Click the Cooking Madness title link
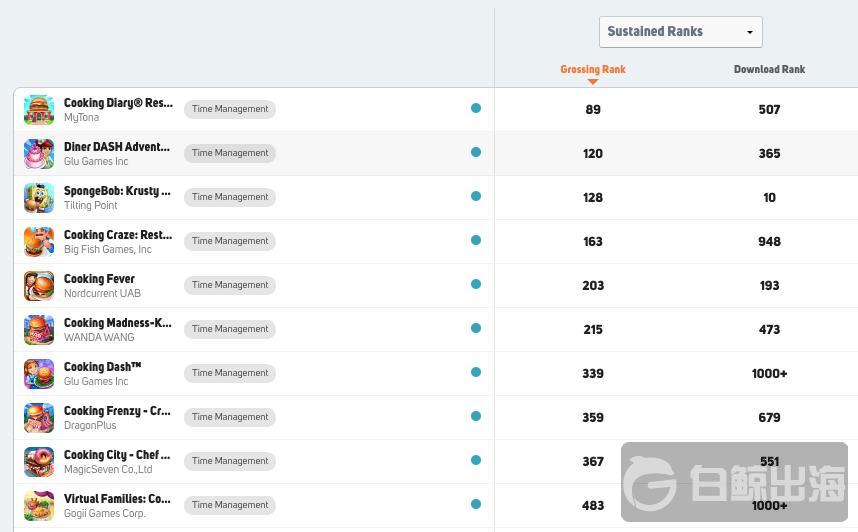The width and height of the screenshot is (858, 532). coord(117,323)
